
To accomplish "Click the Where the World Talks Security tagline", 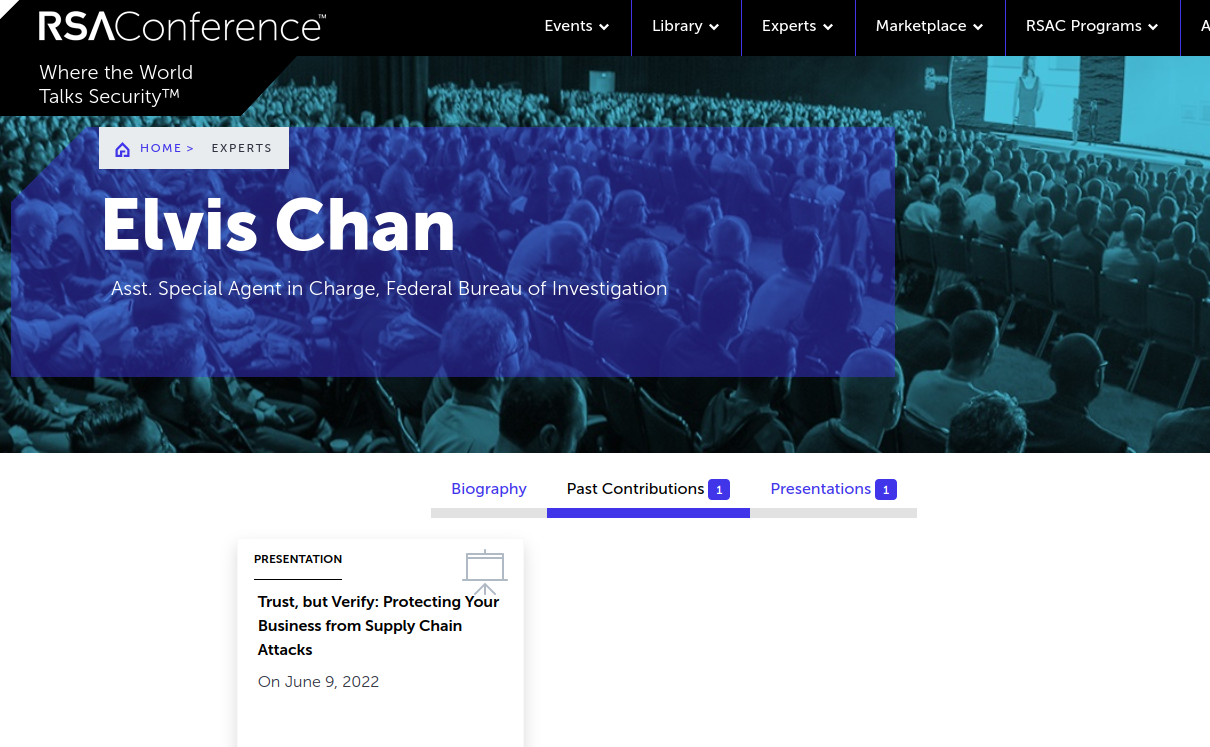I will click(116, 85).
